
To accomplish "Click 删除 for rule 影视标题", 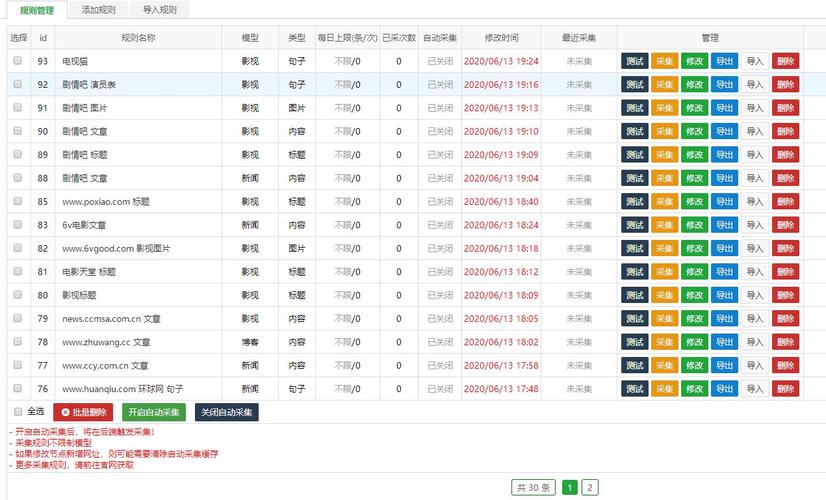I will (785, 295).
